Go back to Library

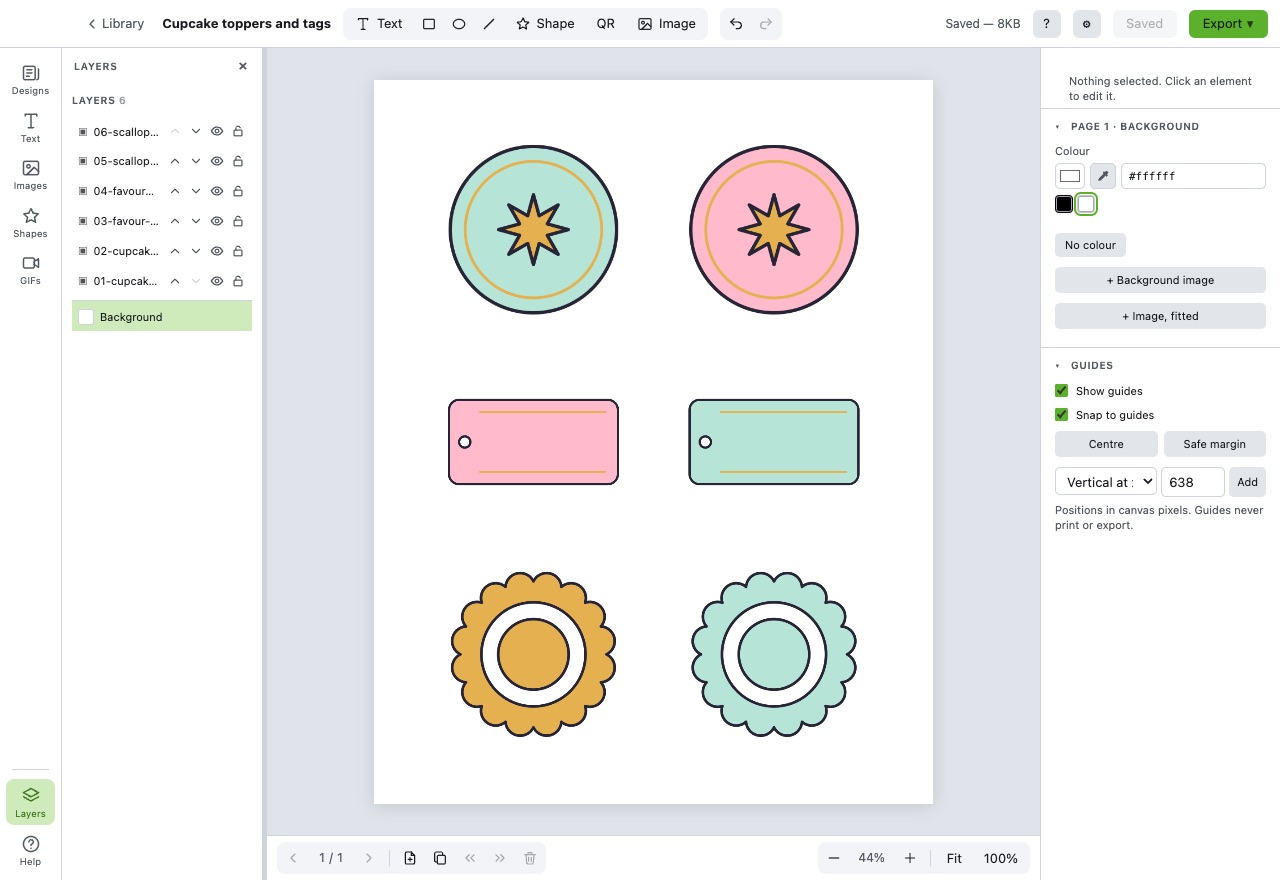[116, 24]
